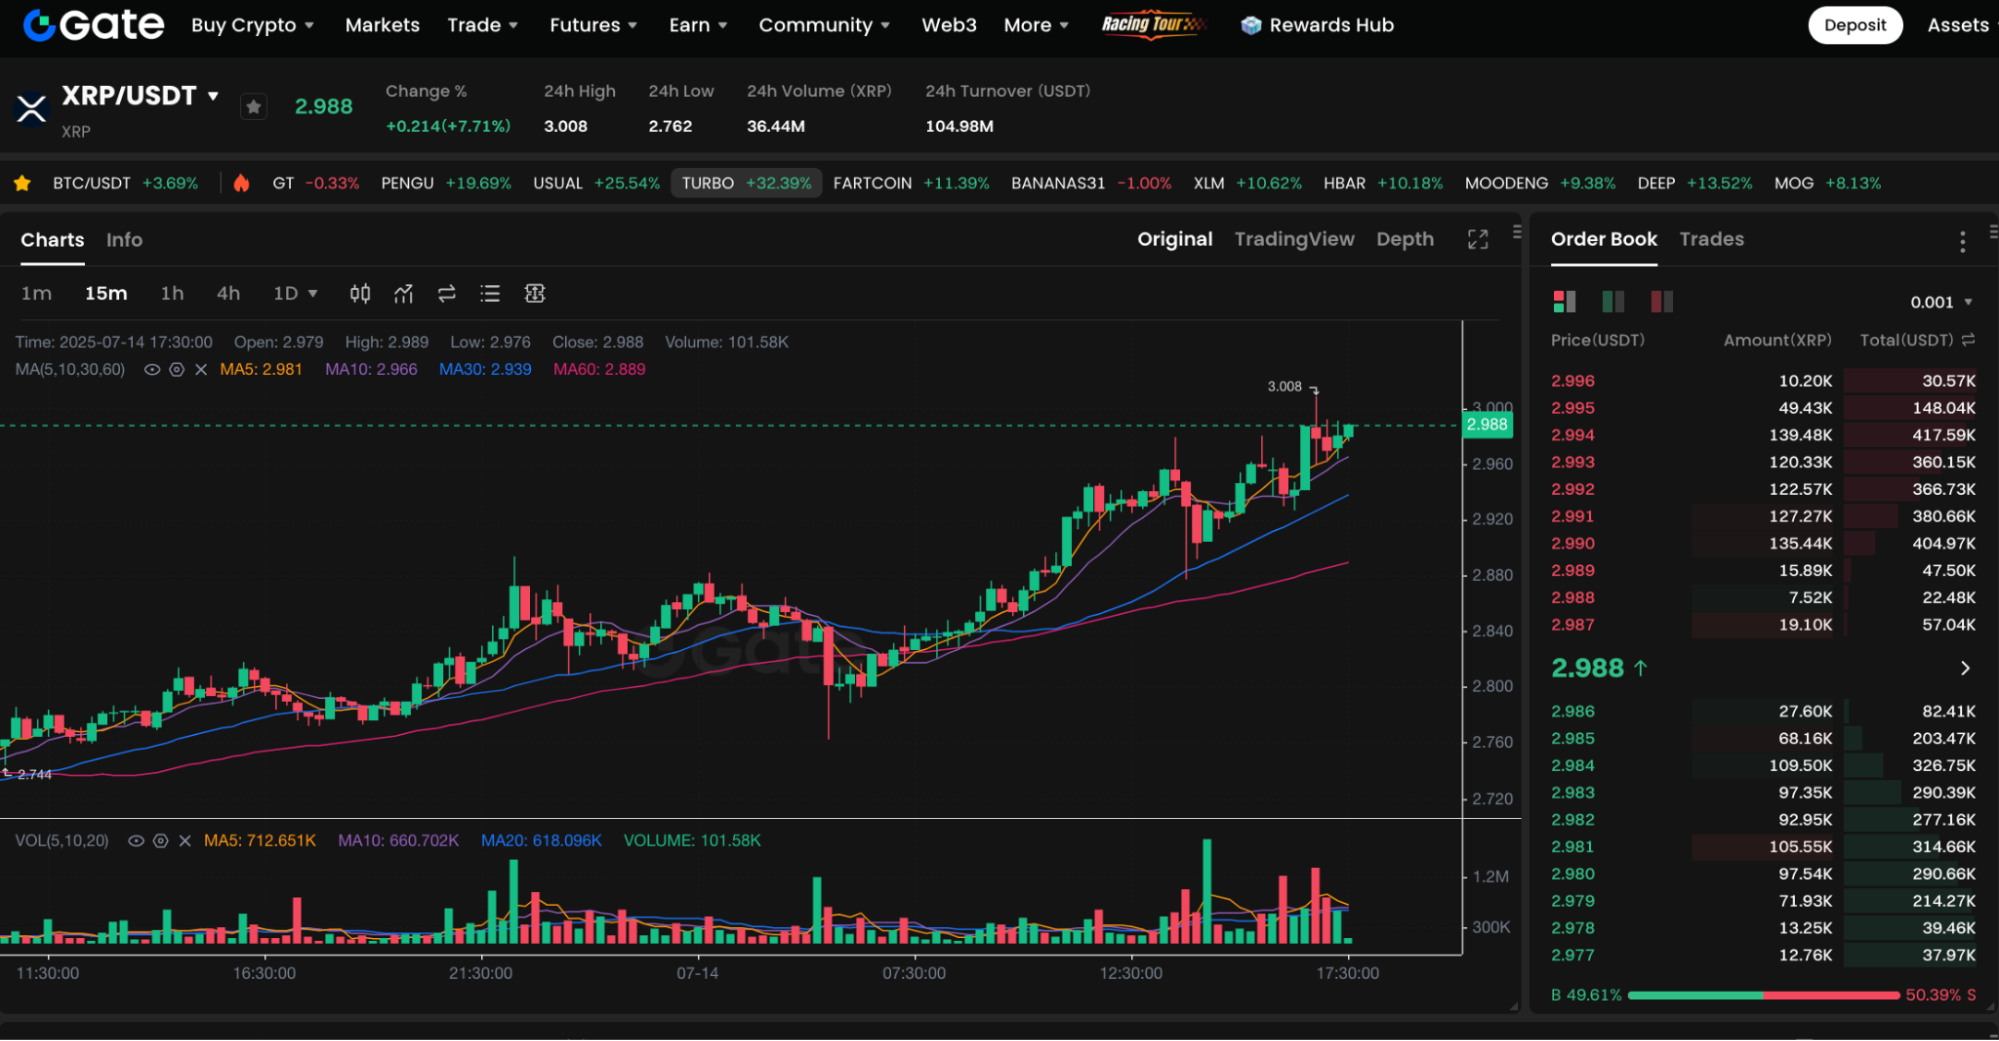Select the 1h timeframe
The width and height of the screenshot is (1999, 1041).
click(172, 293)
